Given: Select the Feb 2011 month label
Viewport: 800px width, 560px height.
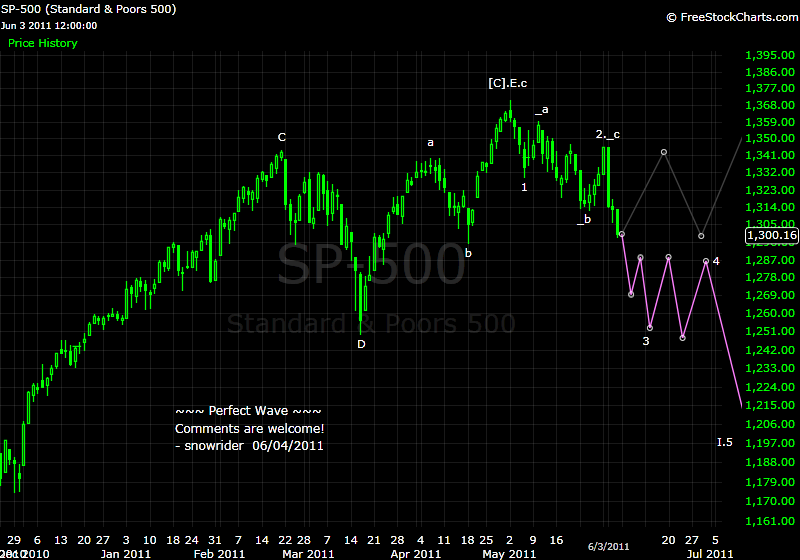Looking at the screenshot, I should pos(219,554).
